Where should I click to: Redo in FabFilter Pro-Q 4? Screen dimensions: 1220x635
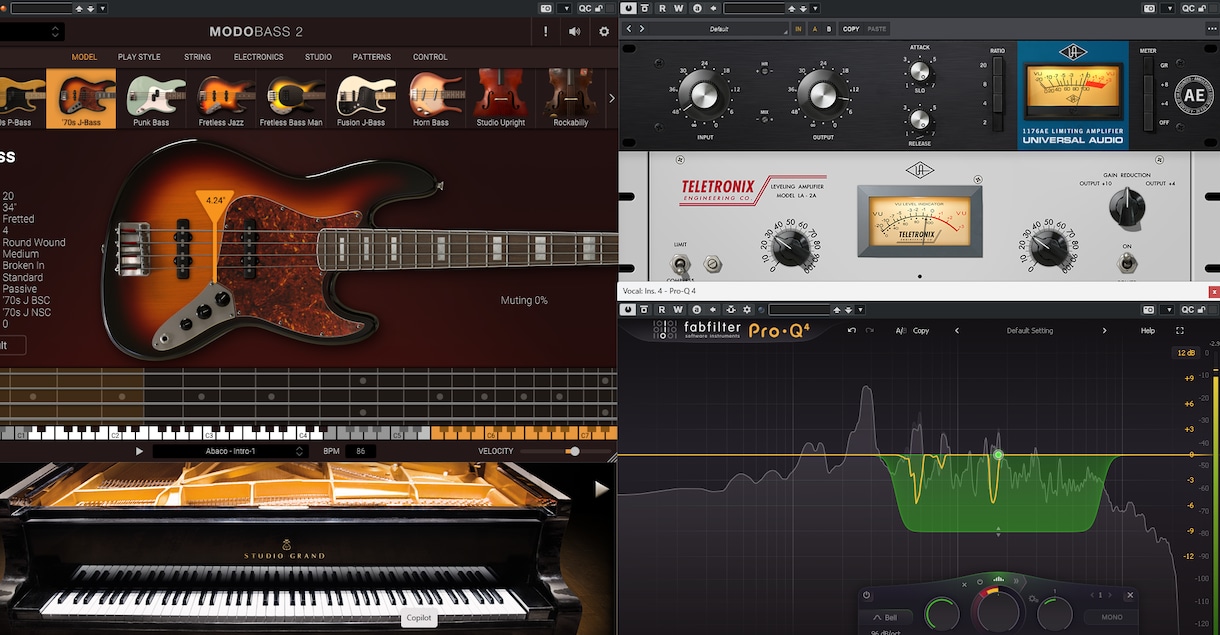[869, 330]
